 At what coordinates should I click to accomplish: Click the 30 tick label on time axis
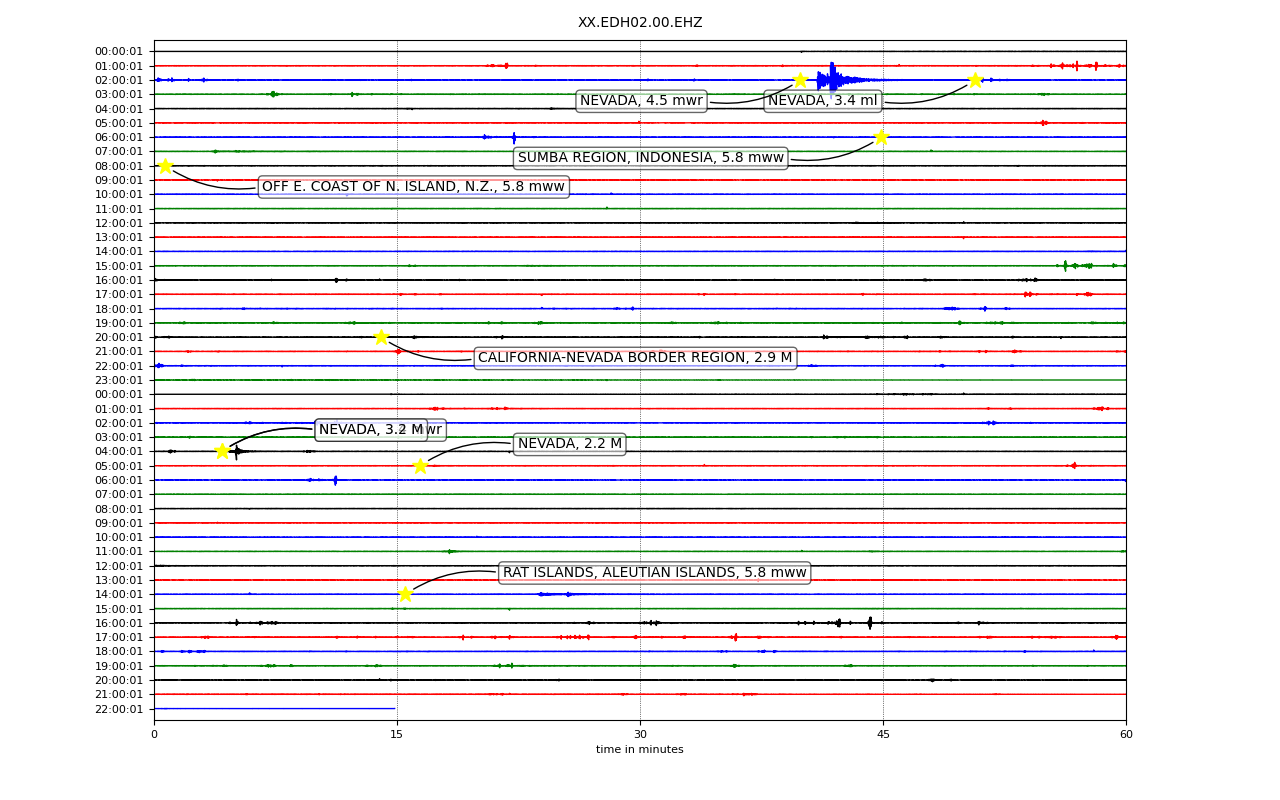(640, 735)
